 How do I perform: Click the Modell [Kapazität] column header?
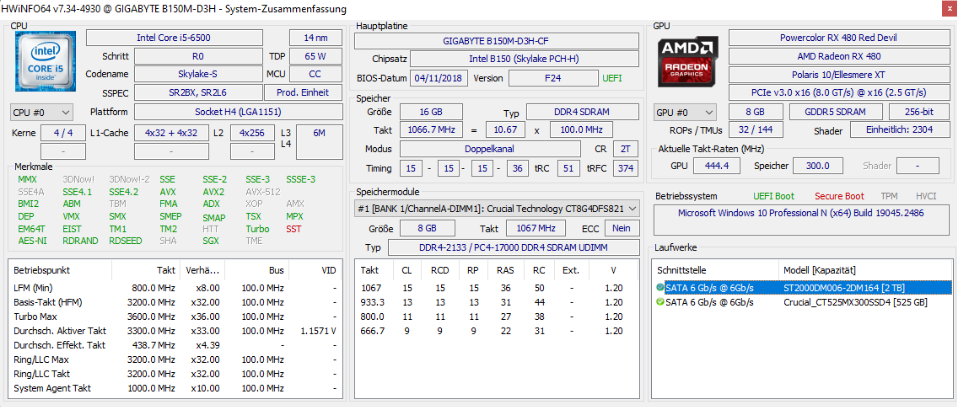864,270
